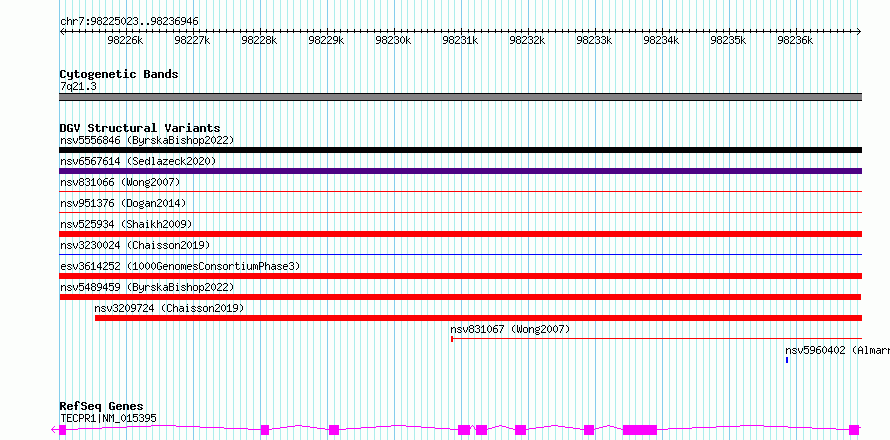The image size is (890, 440).
Task: Open variant label nsv831067 (Wong2007)
Action: tap(510, 329)
